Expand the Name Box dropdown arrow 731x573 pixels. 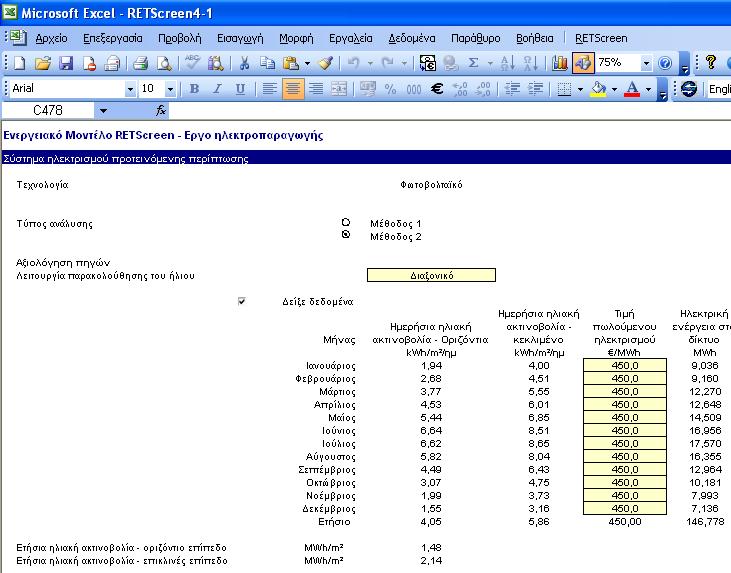point(103,110)
